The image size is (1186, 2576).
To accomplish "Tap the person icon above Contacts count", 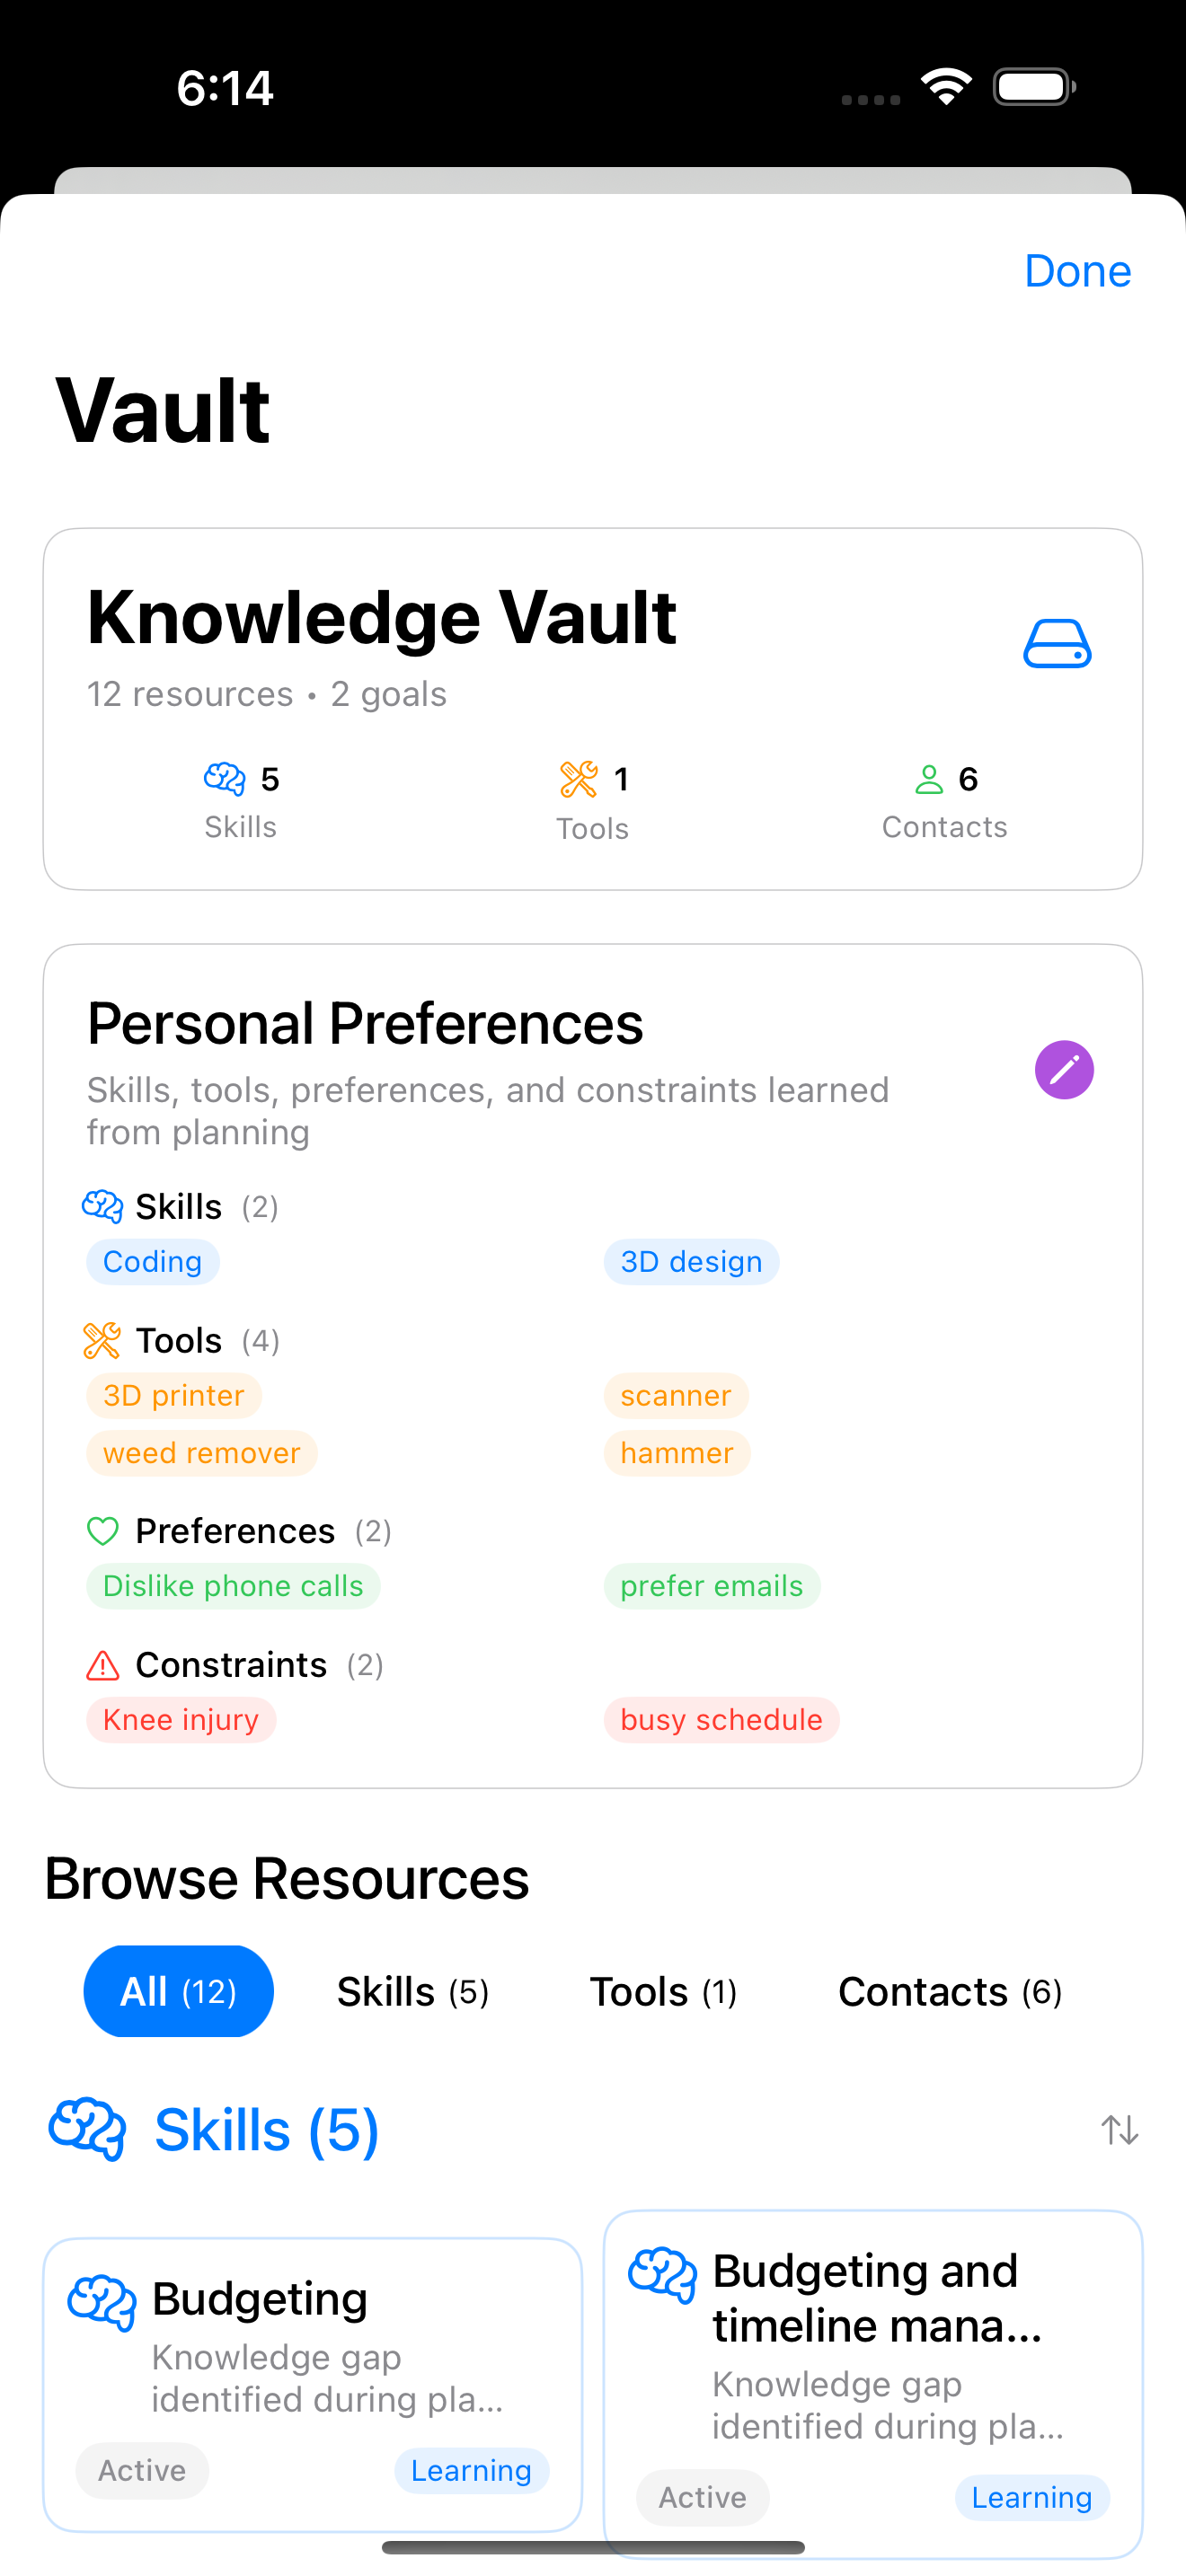I will tap(929, 779).
